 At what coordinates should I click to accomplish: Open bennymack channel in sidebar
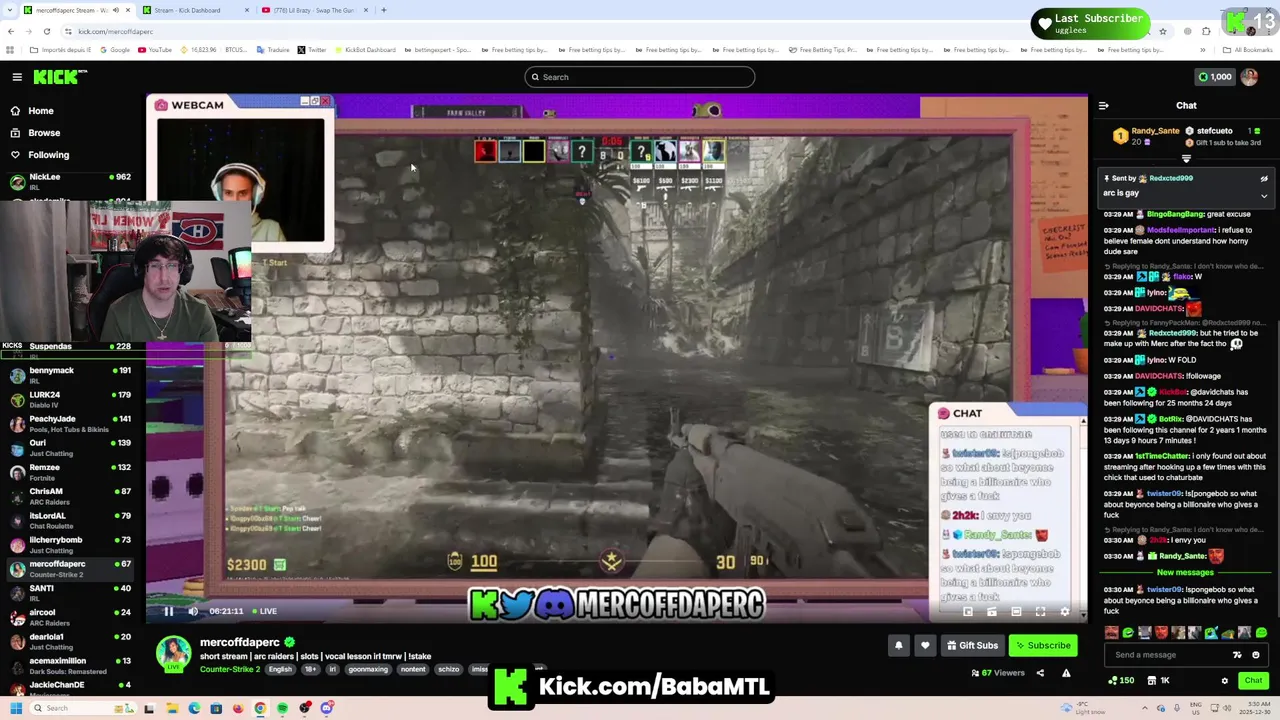(x=70, y=375)
